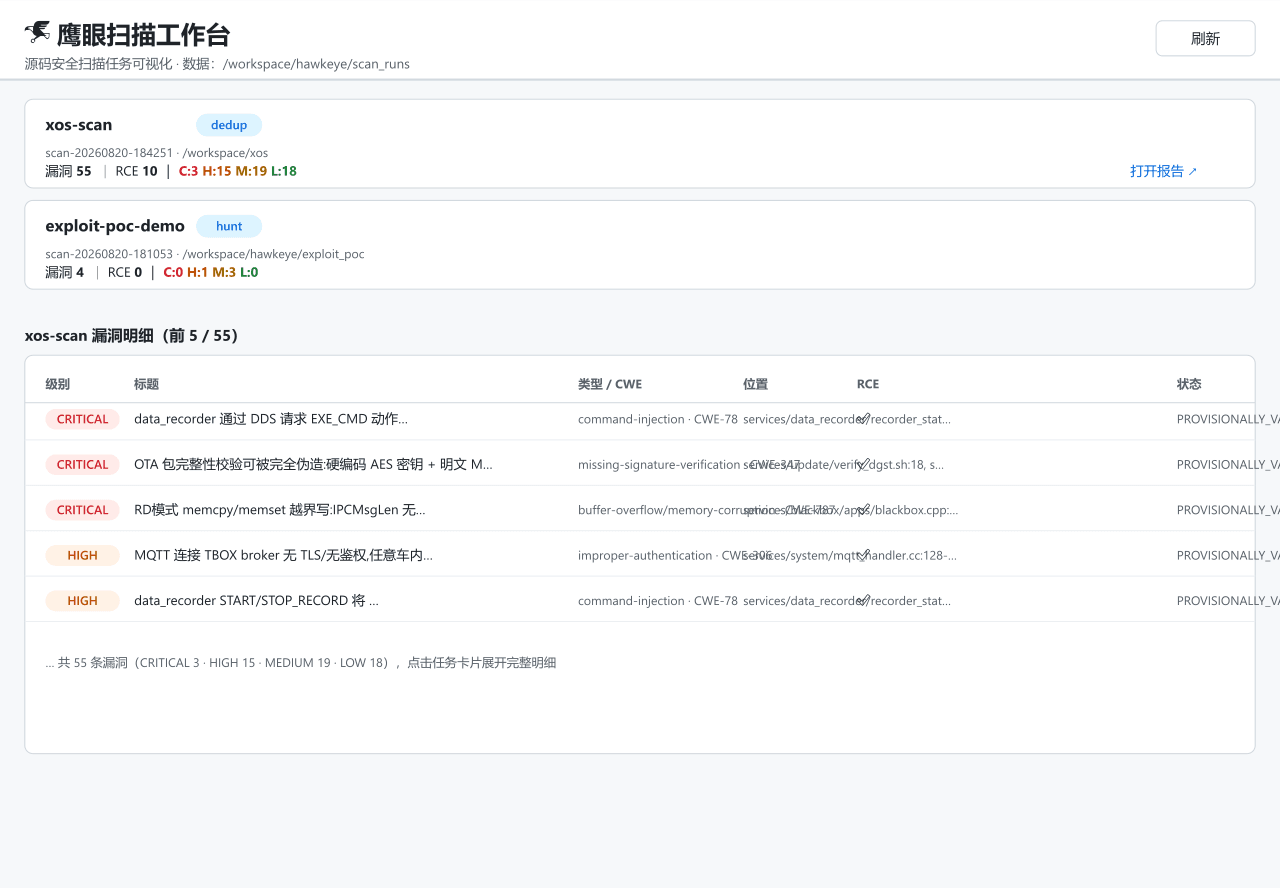Screen dimensions: 1280x888
Task: Click the dedup badge on xos-scan
Action: pos(229,125)
